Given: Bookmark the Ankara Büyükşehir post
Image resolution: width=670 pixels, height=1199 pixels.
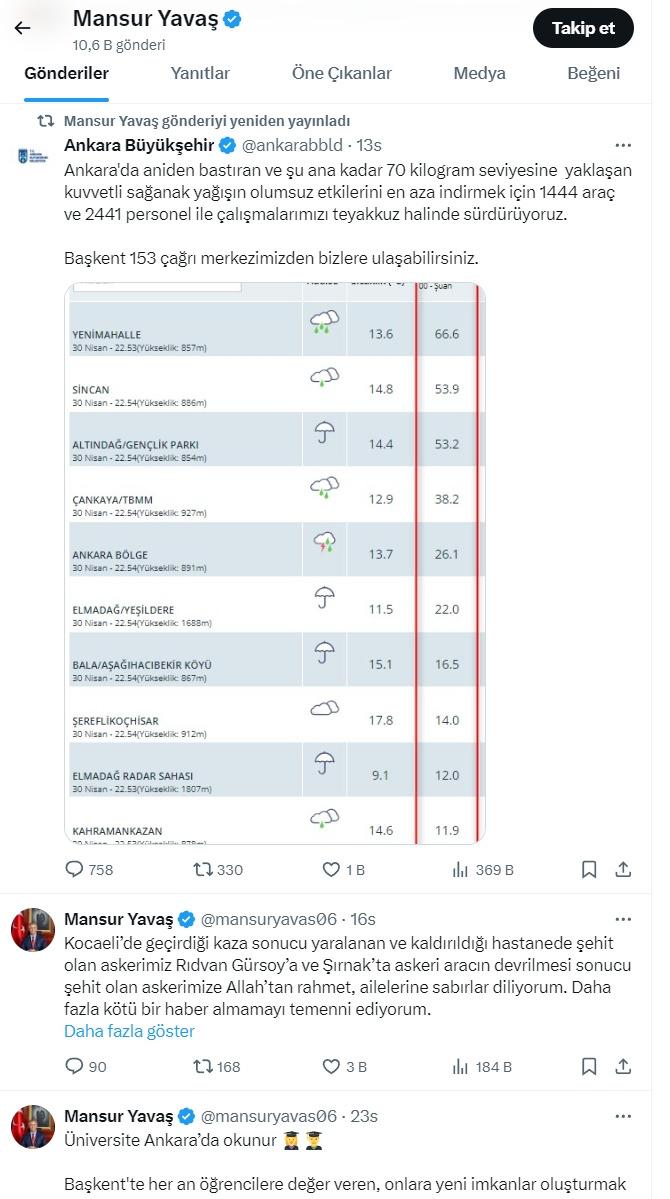Looking at the screenshot, I should point(589,869).
